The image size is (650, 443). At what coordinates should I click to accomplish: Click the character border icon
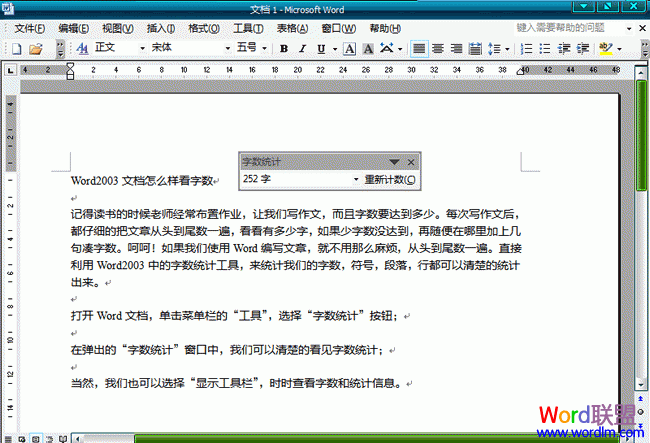tap(349, 48)
